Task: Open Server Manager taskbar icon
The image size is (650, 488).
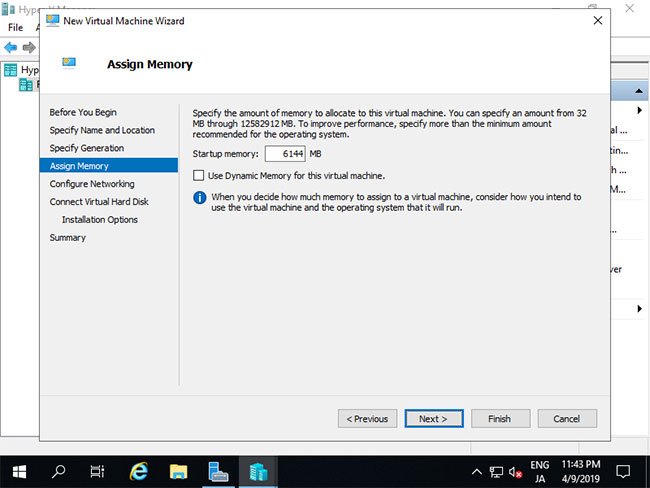Action: (218, 472)
